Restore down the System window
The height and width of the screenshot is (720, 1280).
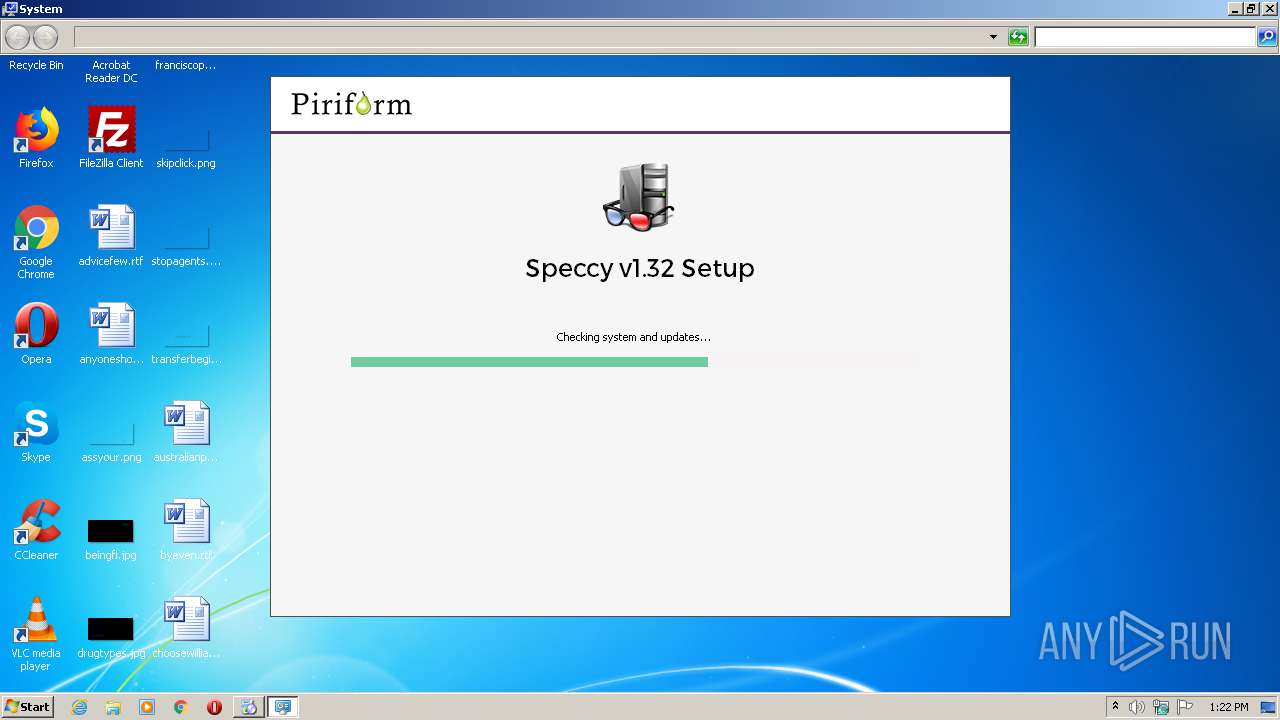(1250, 9)
